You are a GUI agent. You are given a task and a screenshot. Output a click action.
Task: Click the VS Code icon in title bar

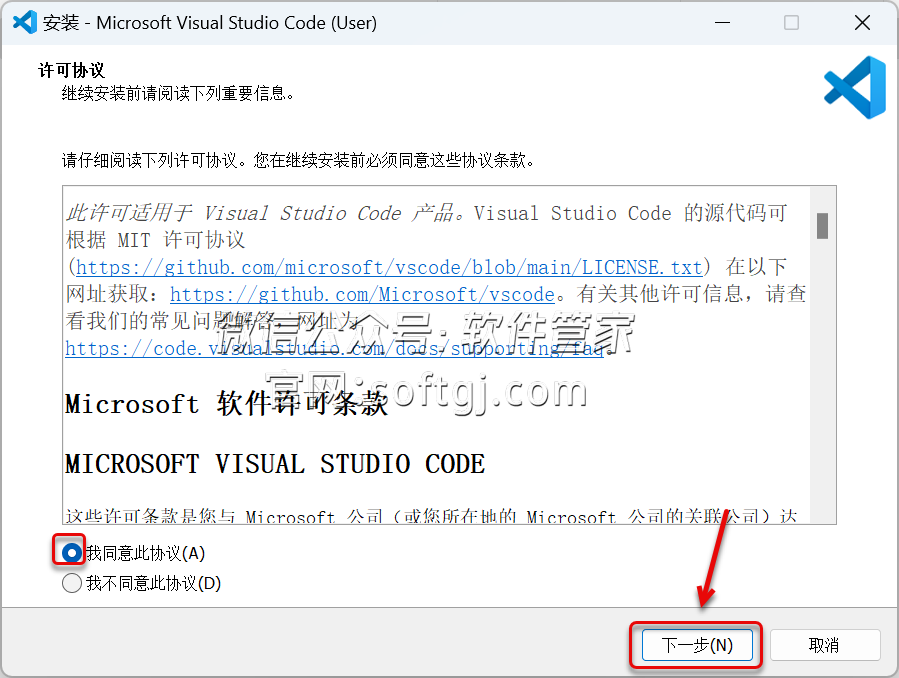tap(25, 22)
